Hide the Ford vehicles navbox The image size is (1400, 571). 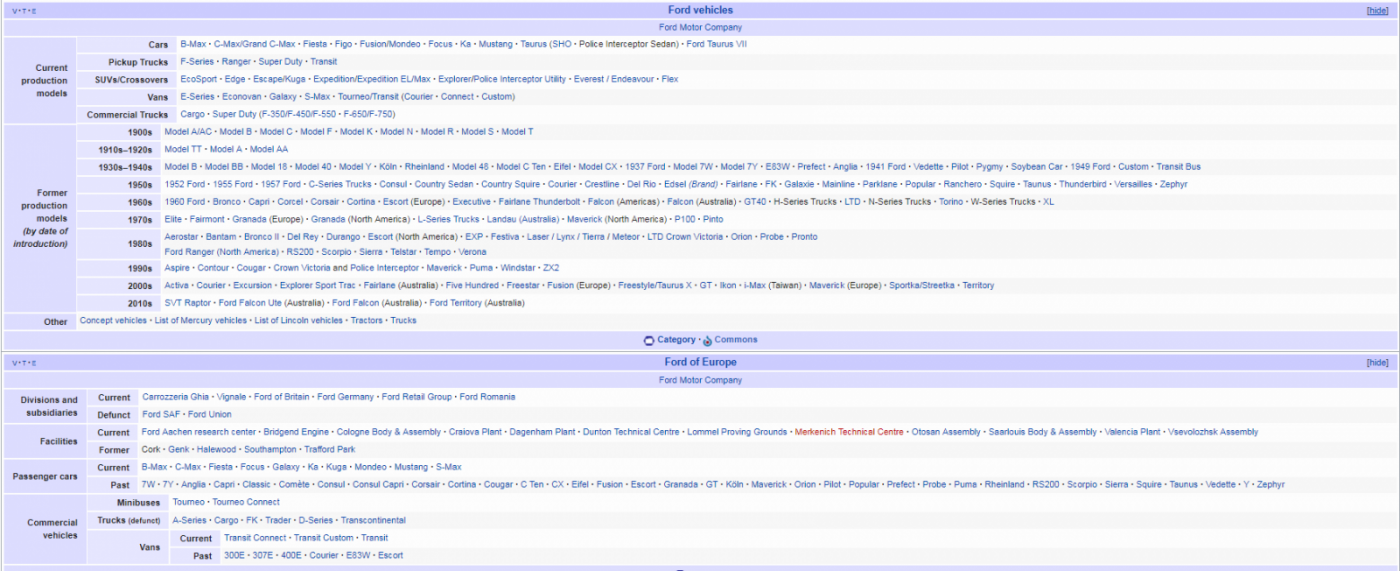point(1377,10)
